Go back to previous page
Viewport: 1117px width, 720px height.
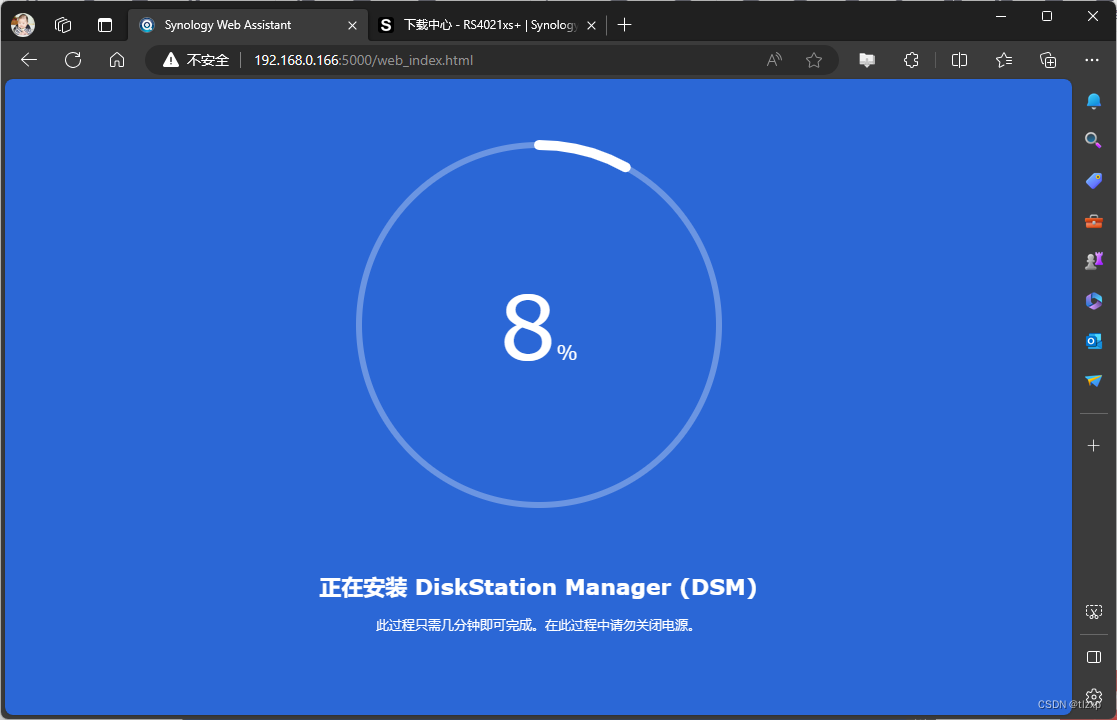[29, 60]
